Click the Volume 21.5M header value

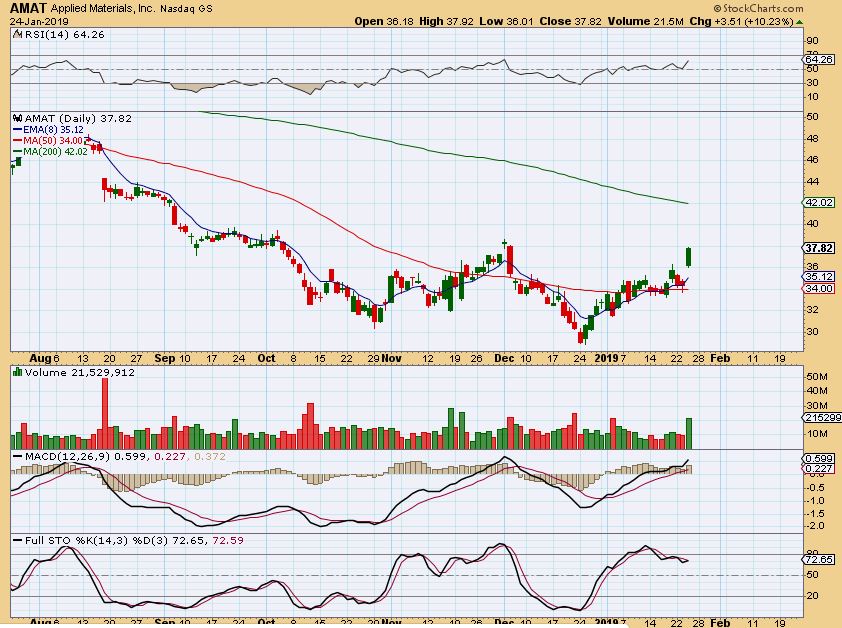[x=645, y=21]
